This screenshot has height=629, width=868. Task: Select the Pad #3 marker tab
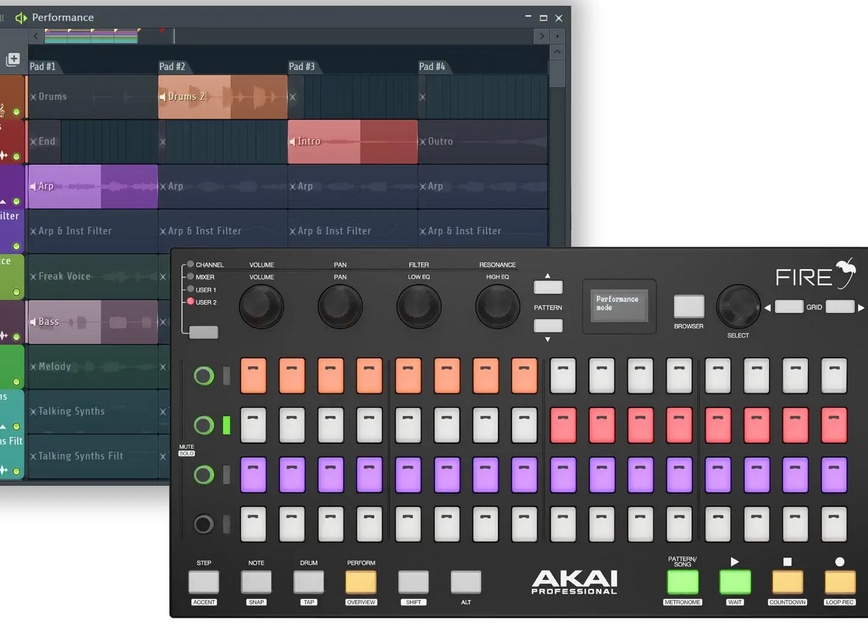[304, 66]
